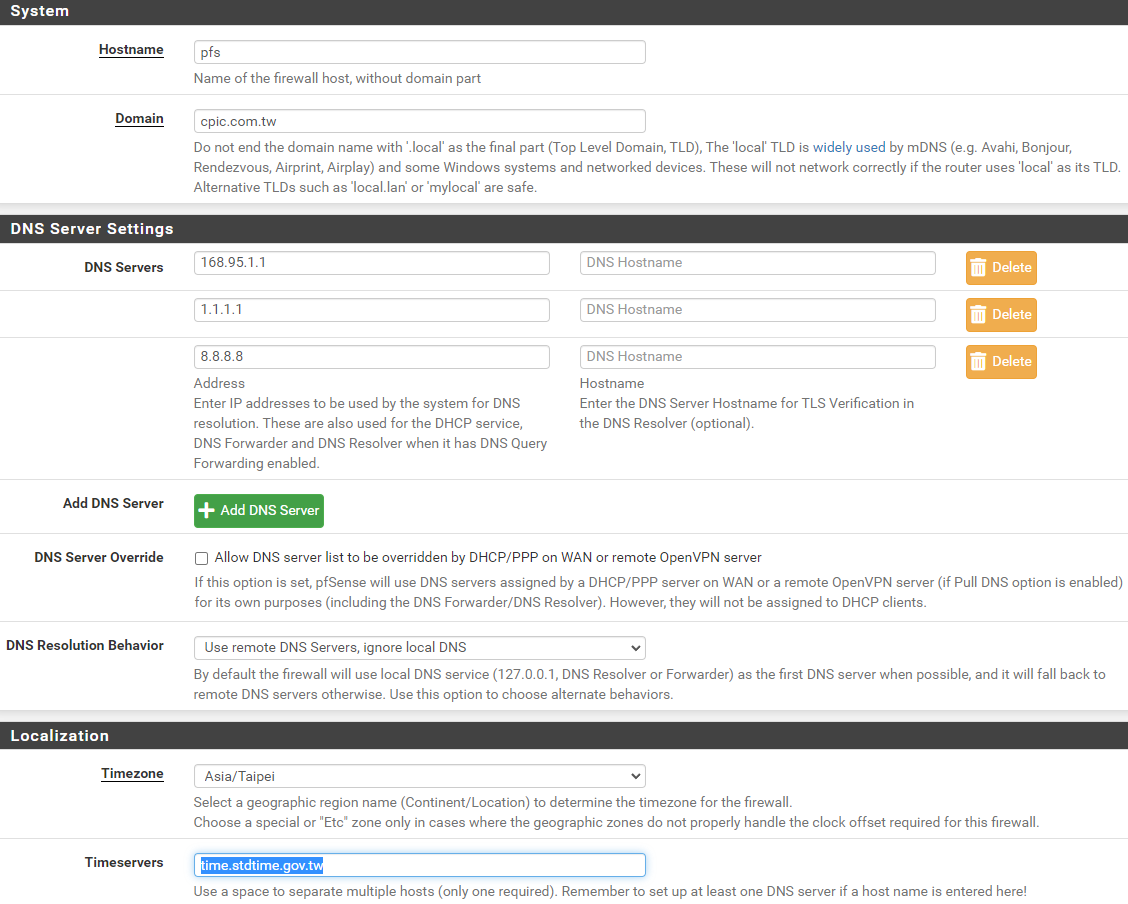The height and width of the screenshot is (904, 1128).
Task: Click trash icon beside 8.8.8.8 DNS server
Action: click(979, 362)
